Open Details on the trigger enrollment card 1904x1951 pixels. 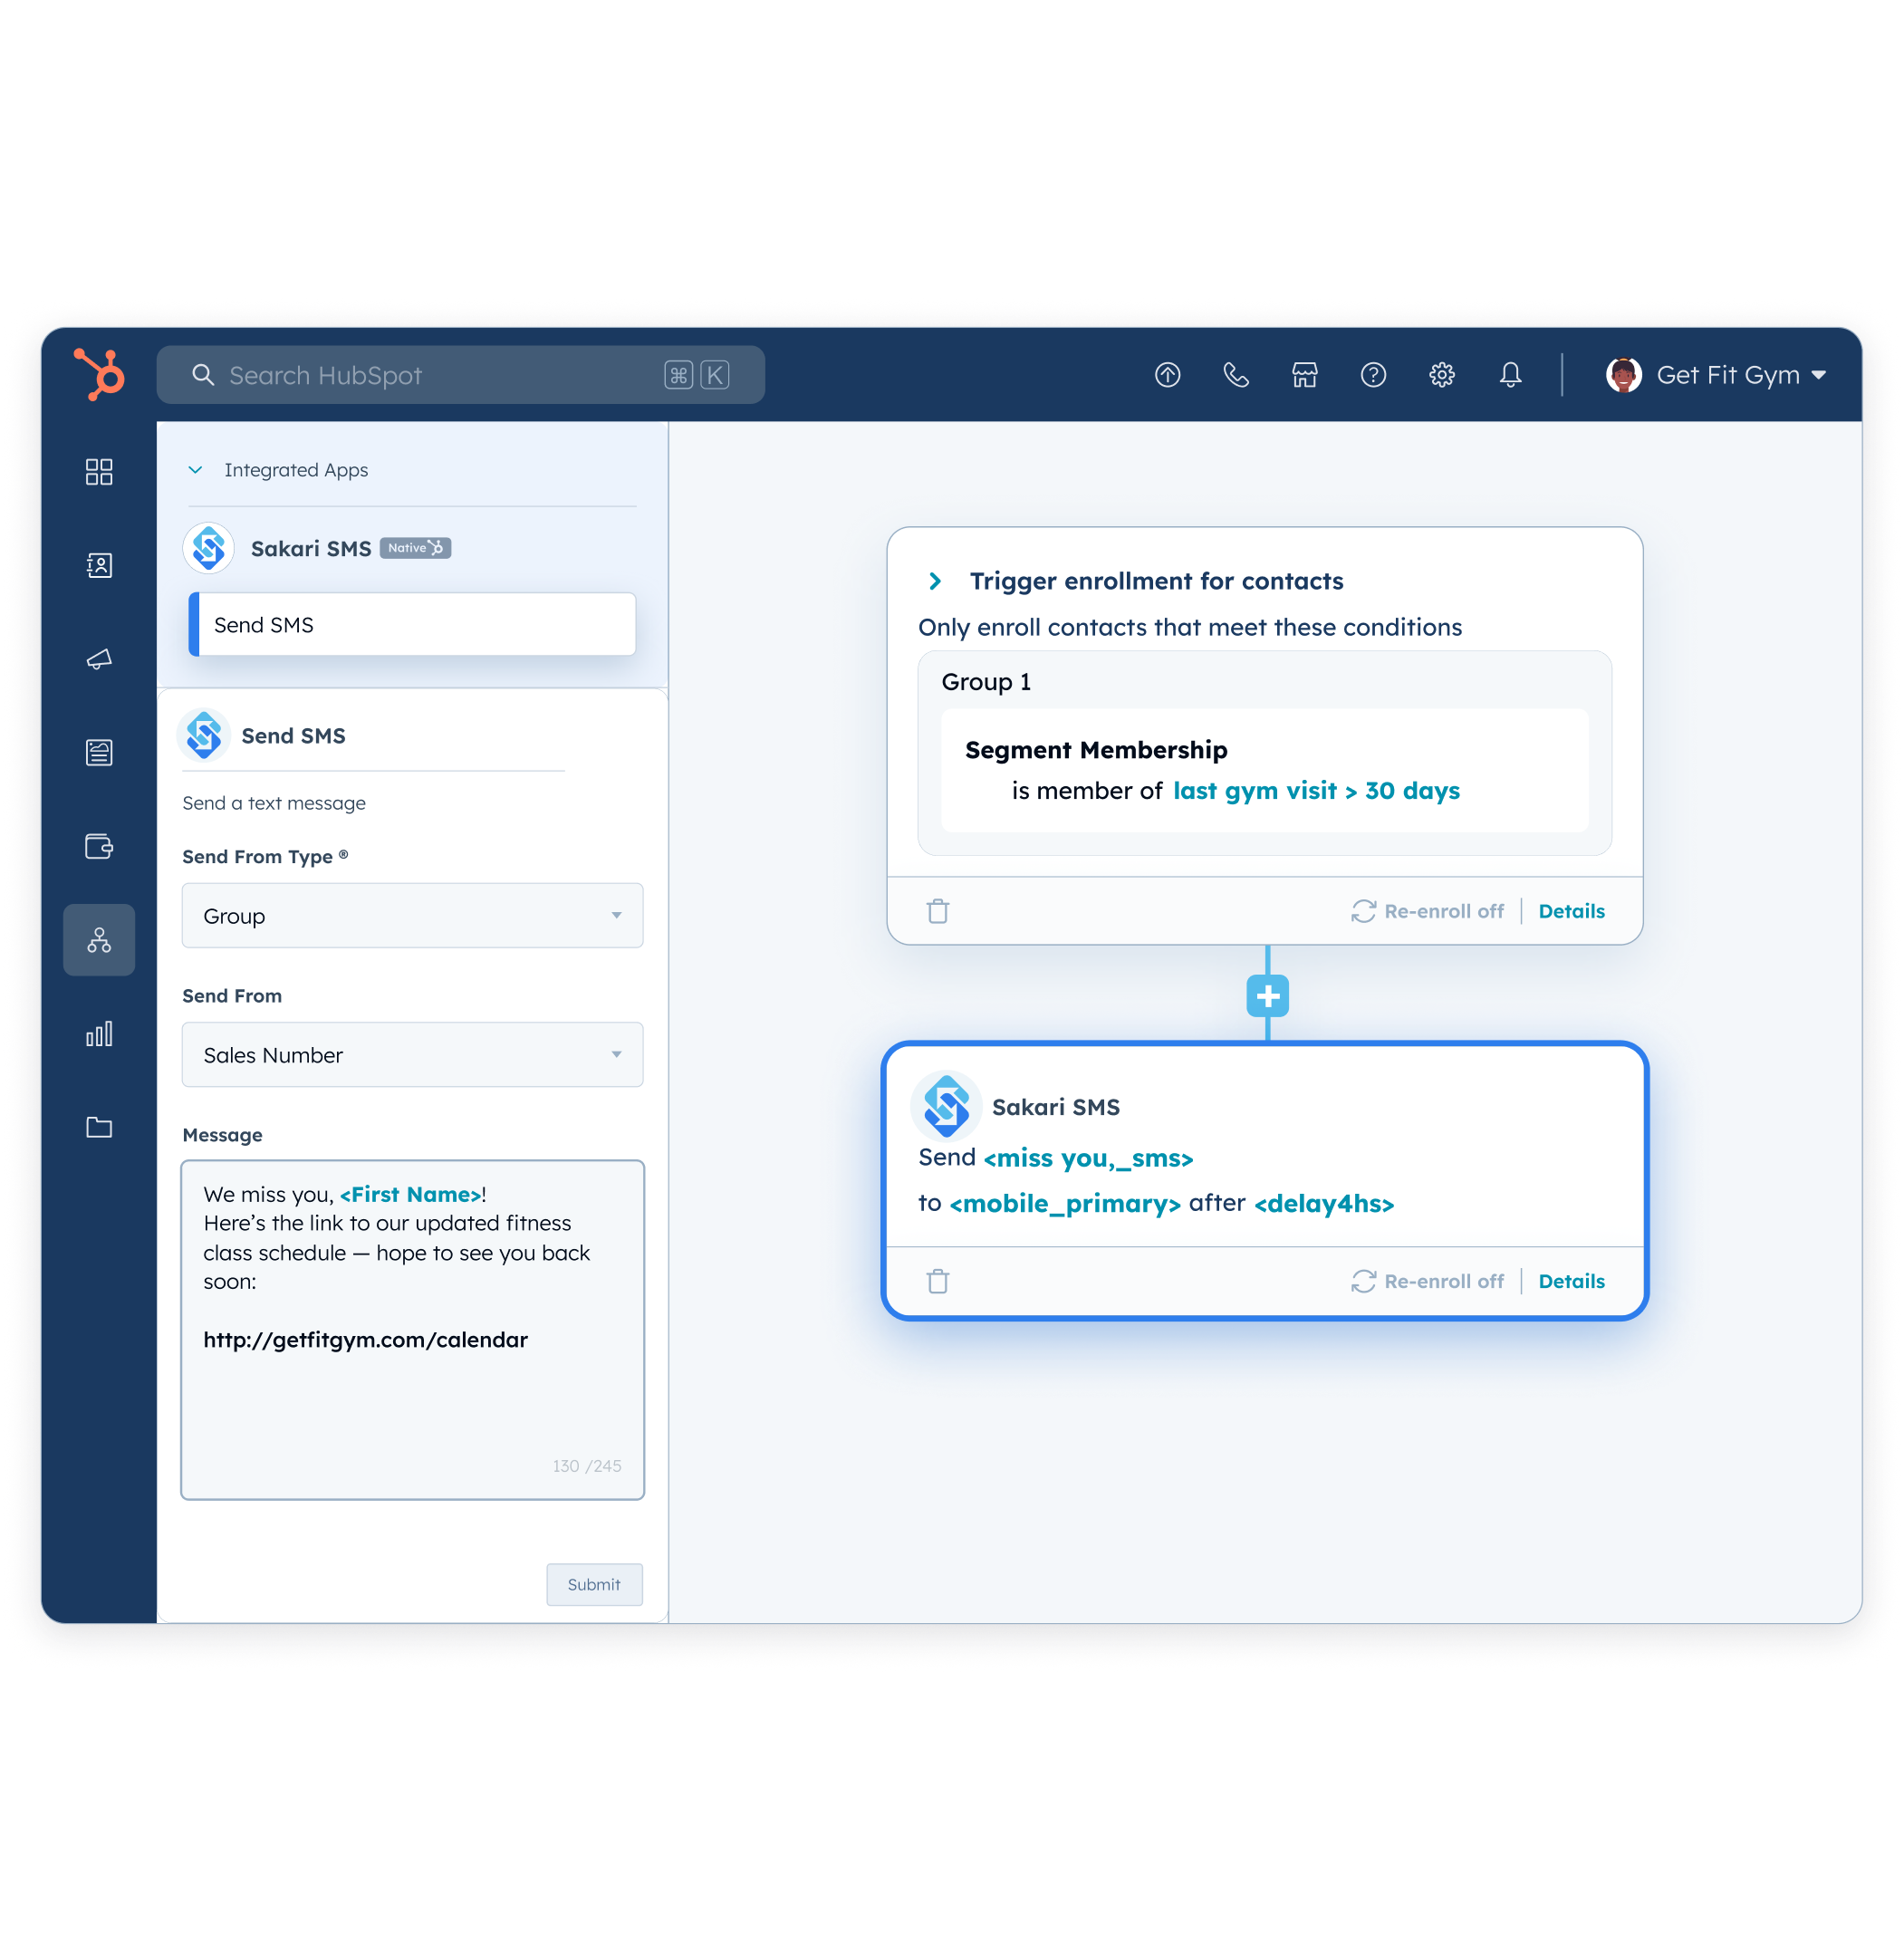tap(1571, 910)
